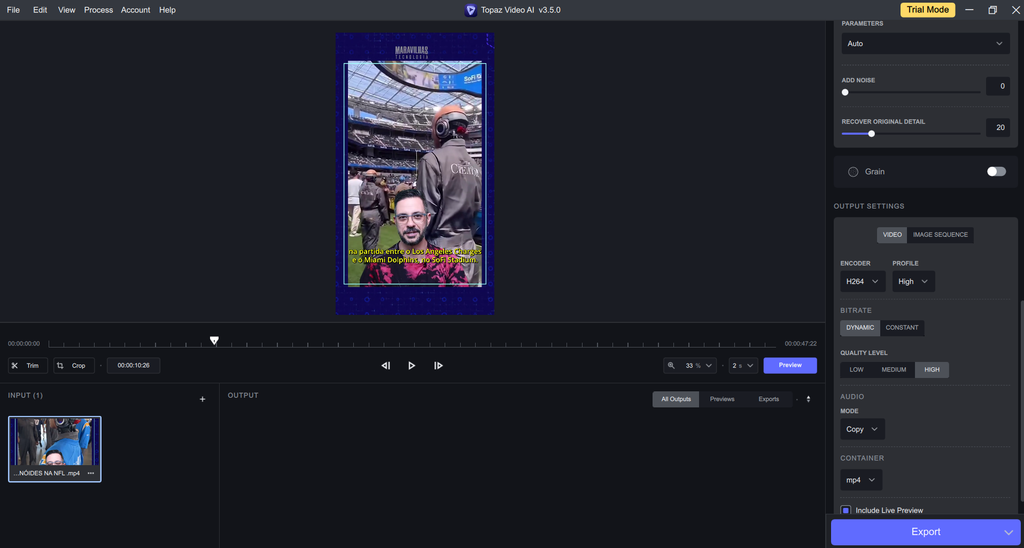Add a new input video with plus icon
The height and width of the screenshot is (548, 1024).
202,399
